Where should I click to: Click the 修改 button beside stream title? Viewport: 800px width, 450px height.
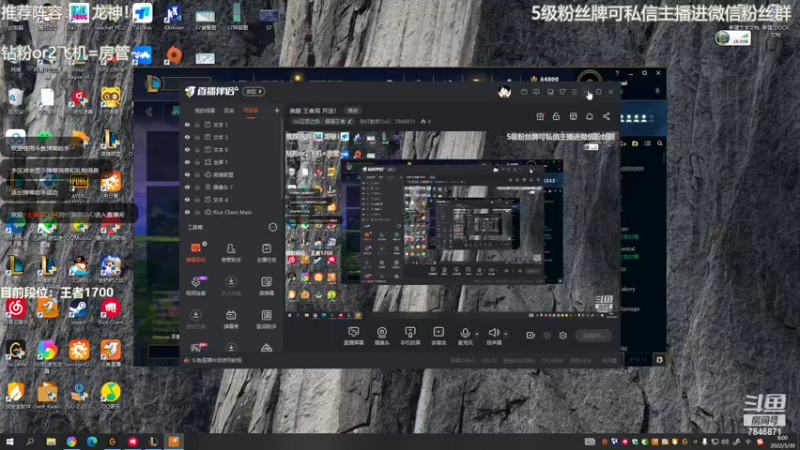coord(353,110)
